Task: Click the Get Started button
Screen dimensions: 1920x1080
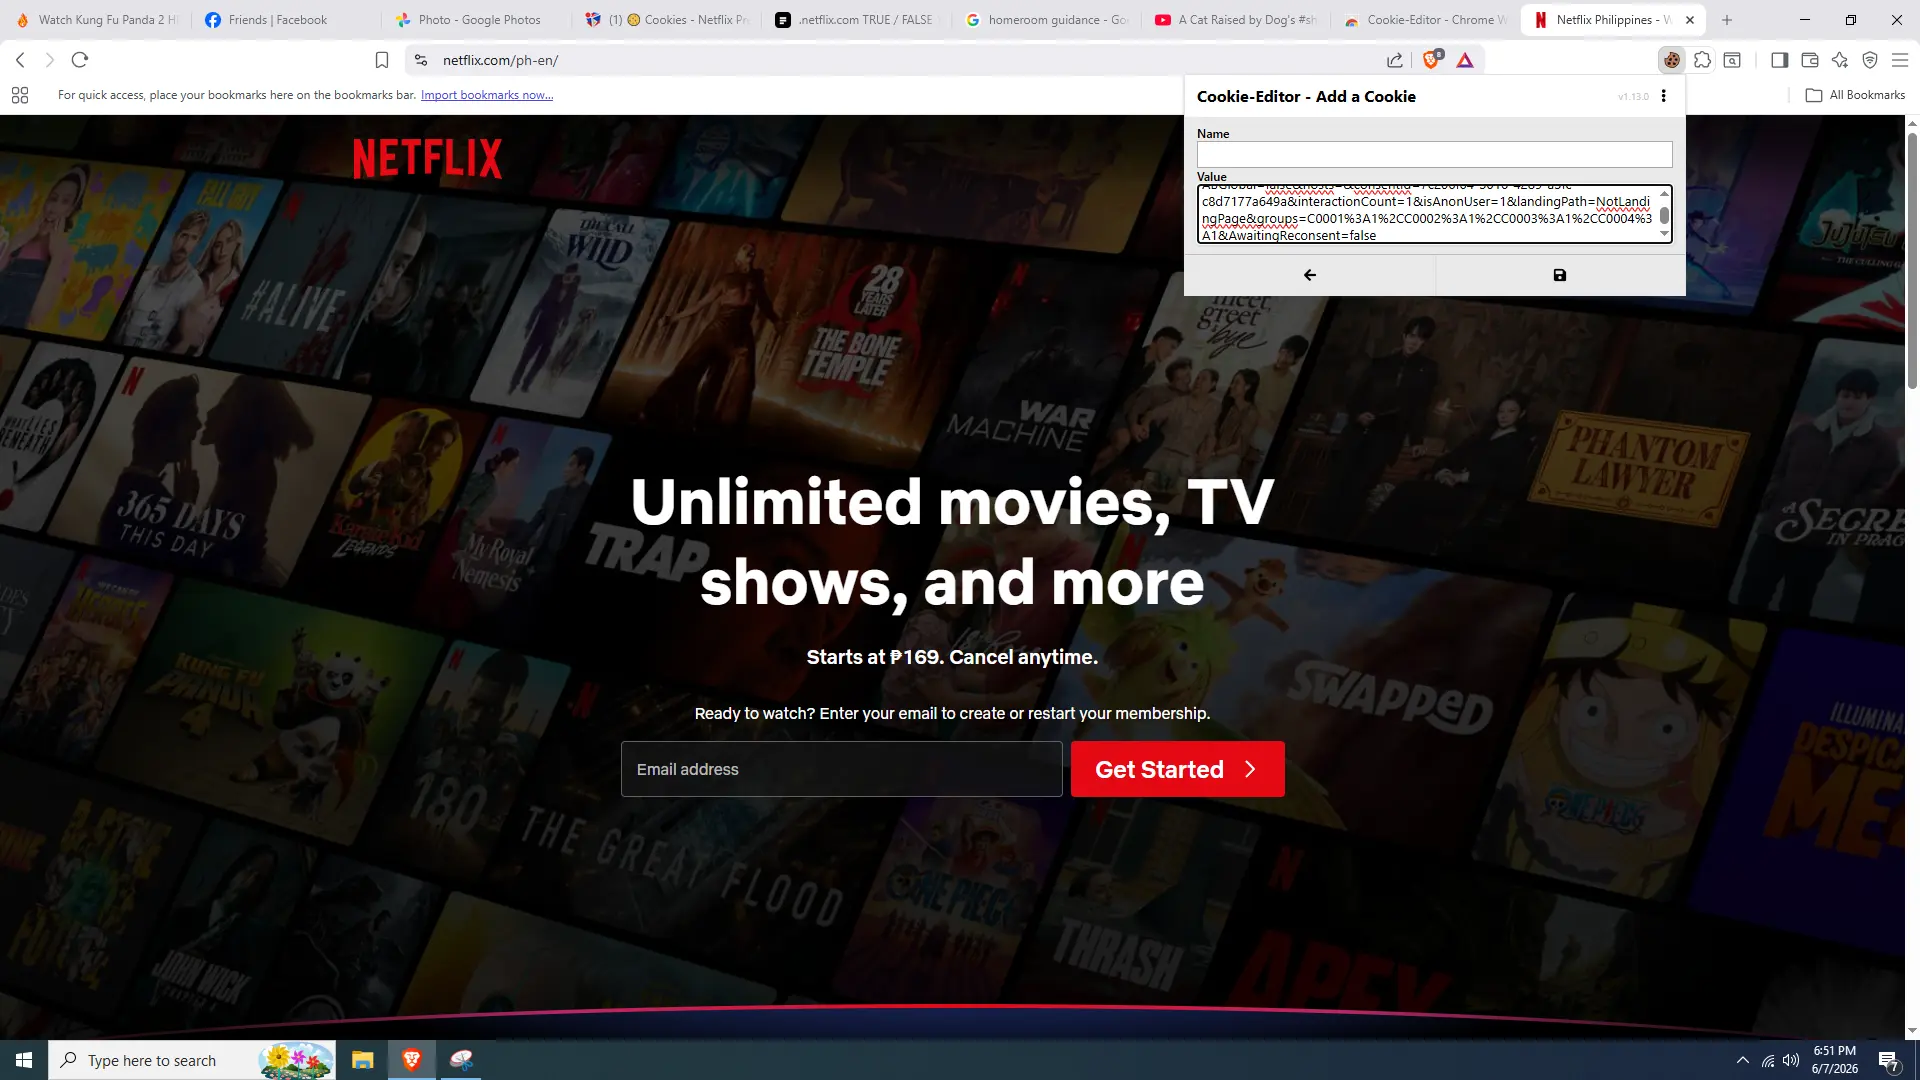Action: [1177, 769]
